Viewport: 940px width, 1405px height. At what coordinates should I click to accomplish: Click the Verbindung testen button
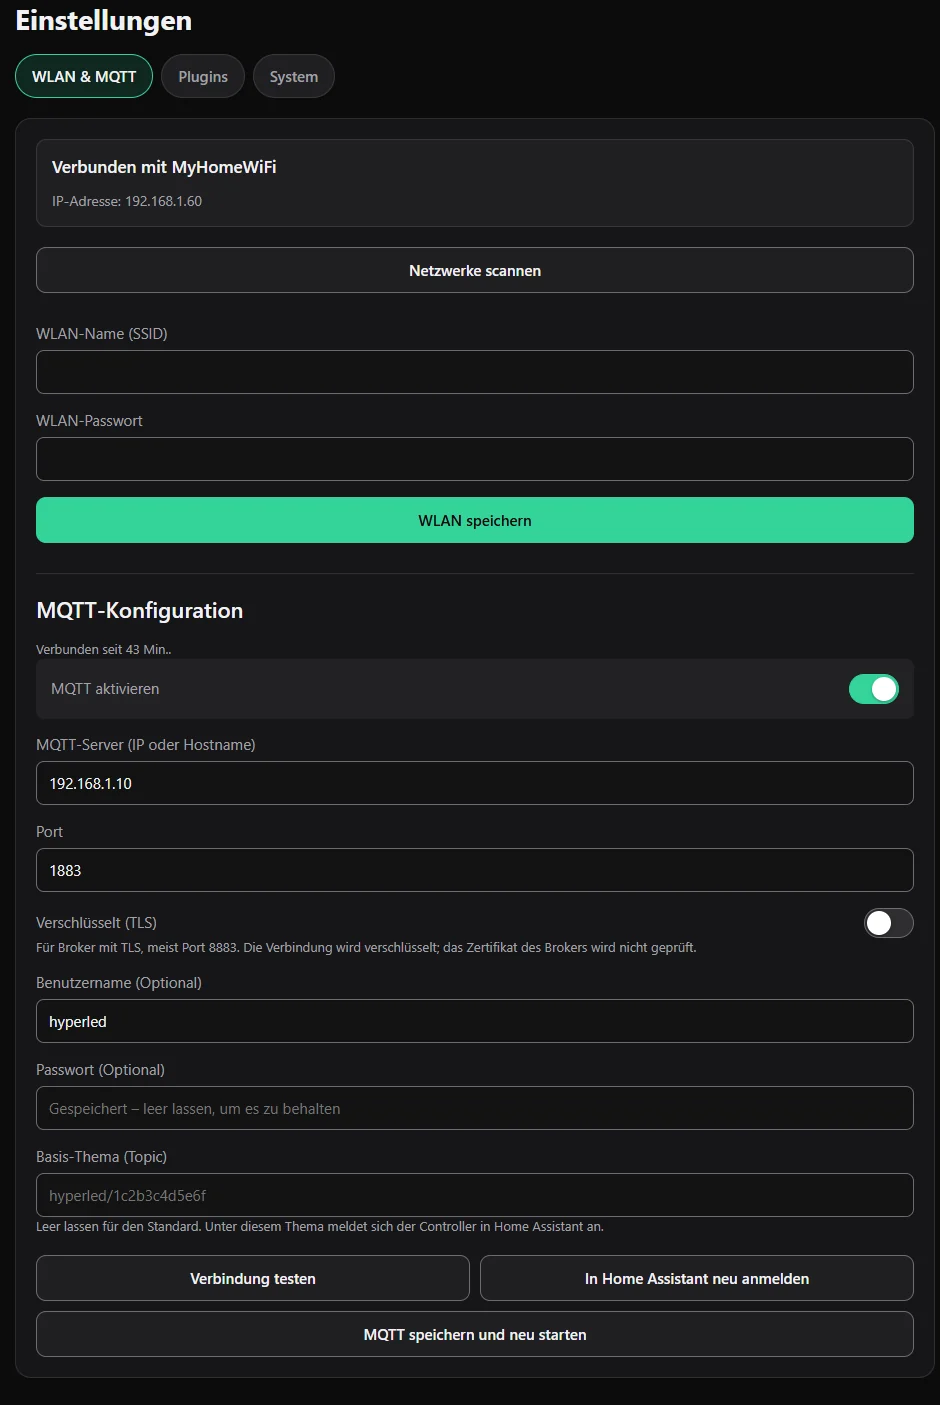point(253,1278)
